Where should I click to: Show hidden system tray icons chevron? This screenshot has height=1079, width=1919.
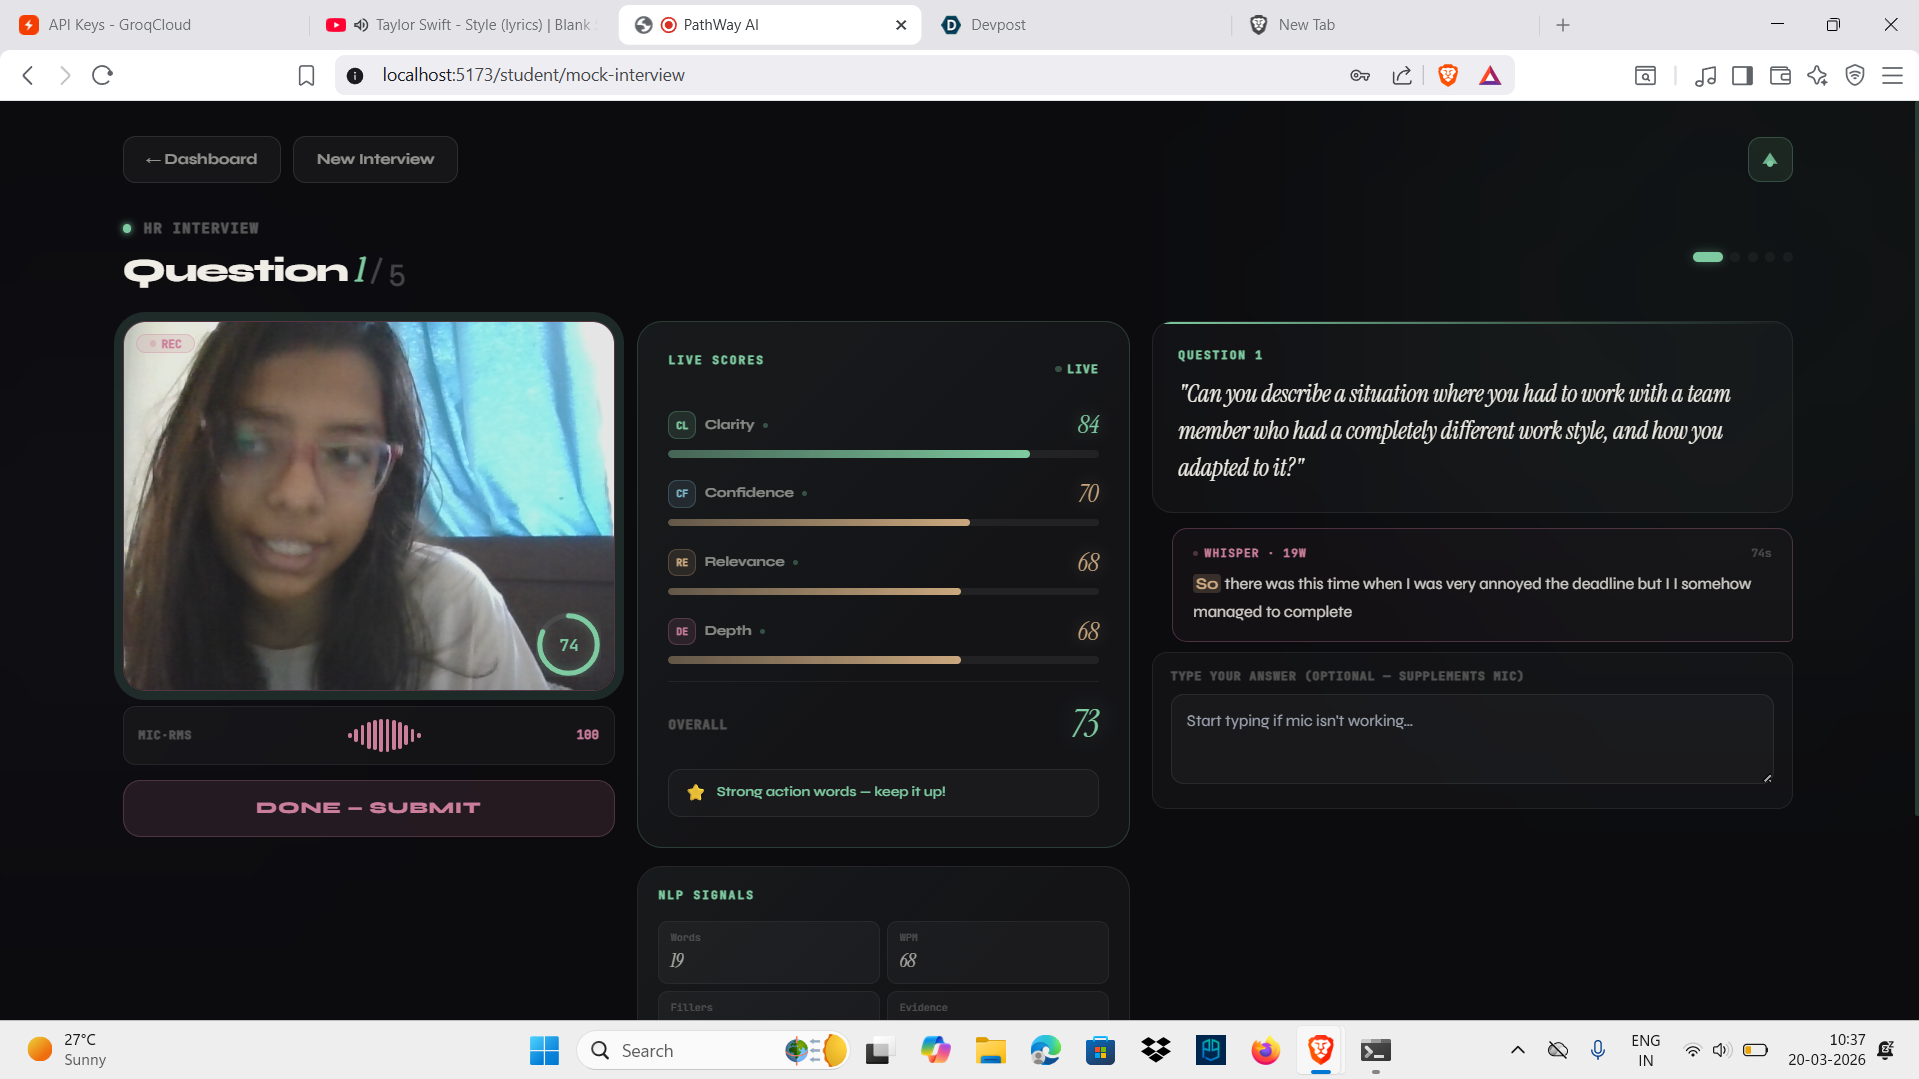point(1517,1050)
